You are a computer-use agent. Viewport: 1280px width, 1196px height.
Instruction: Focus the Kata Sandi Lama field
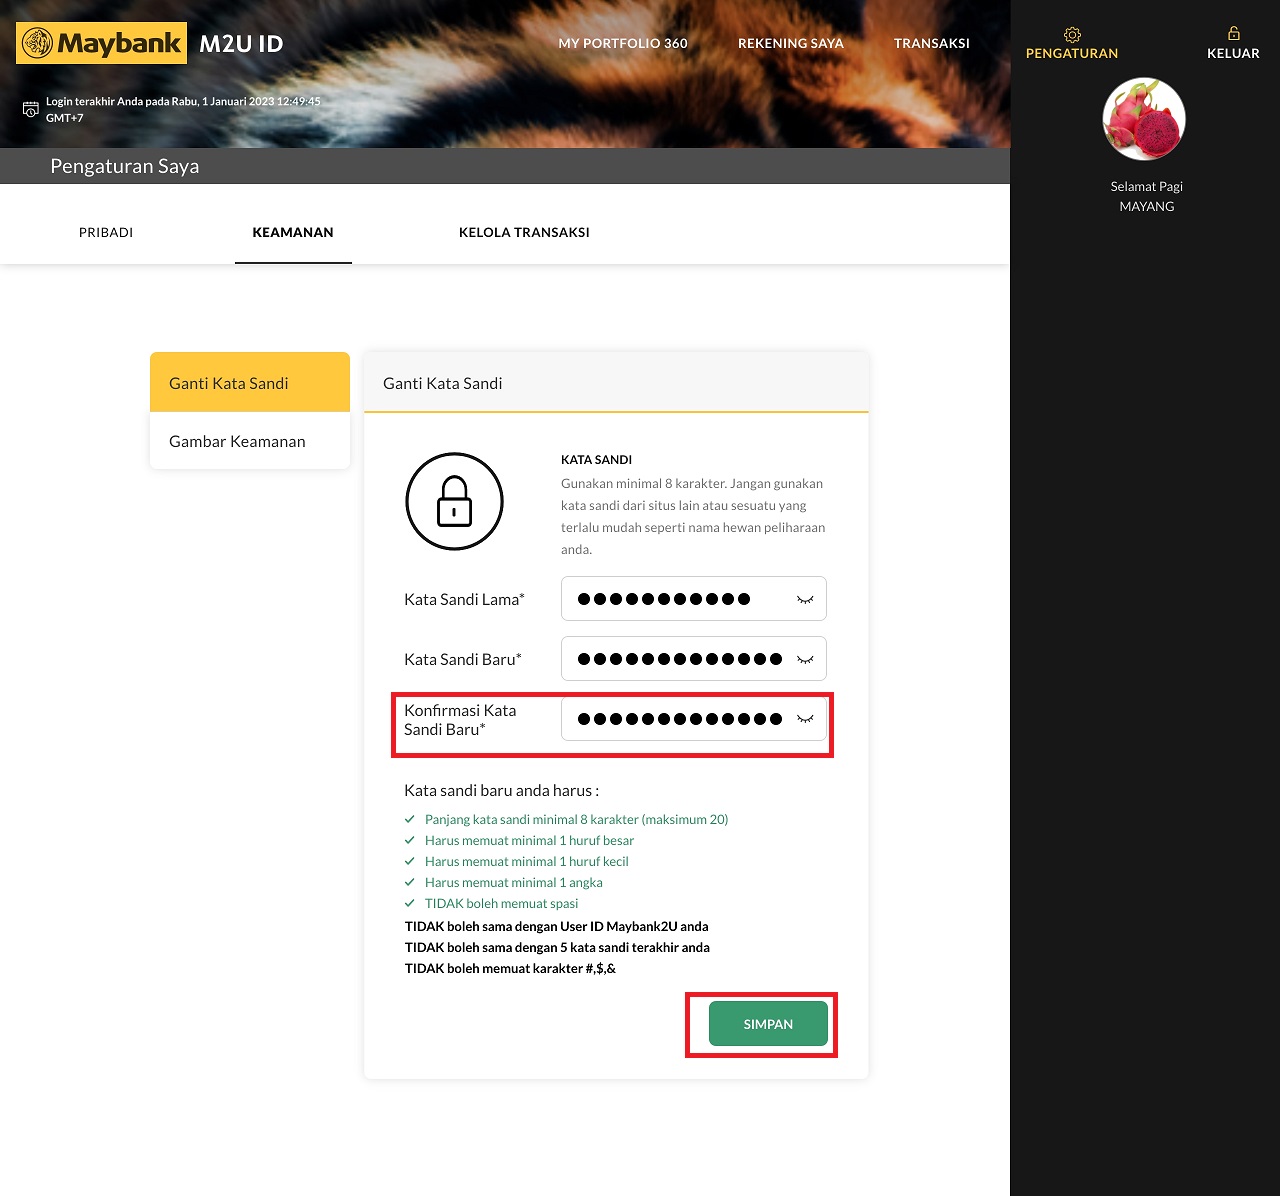(694, 599)
